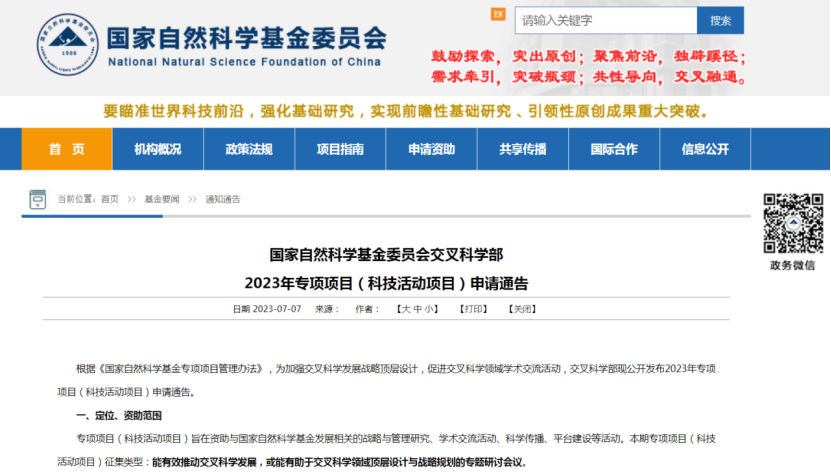Open the 机构概况 navigation menu
831x475 pixels.
158,149
